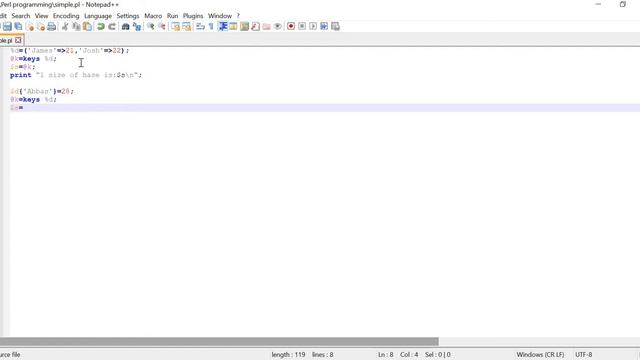This screenshot has width=640, height=360.
Task: Open the ? help menu
Action: point(238,16)
